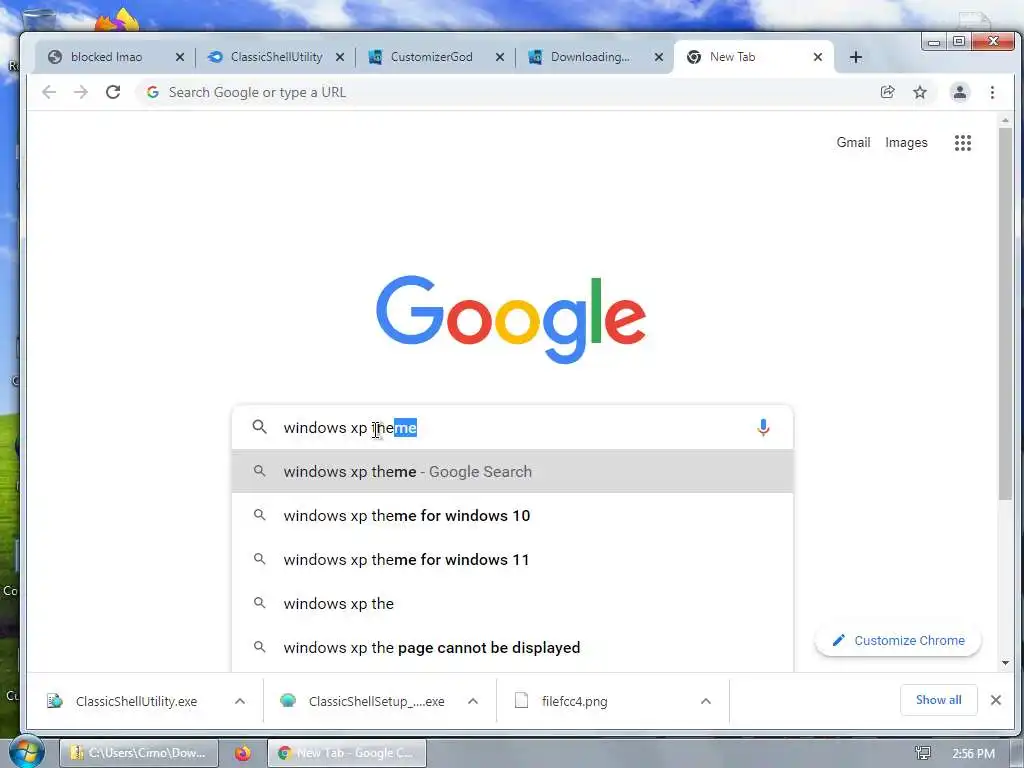Screen dimensions: 1024x768
Task: Open the Images link
Action: [906, 142]
